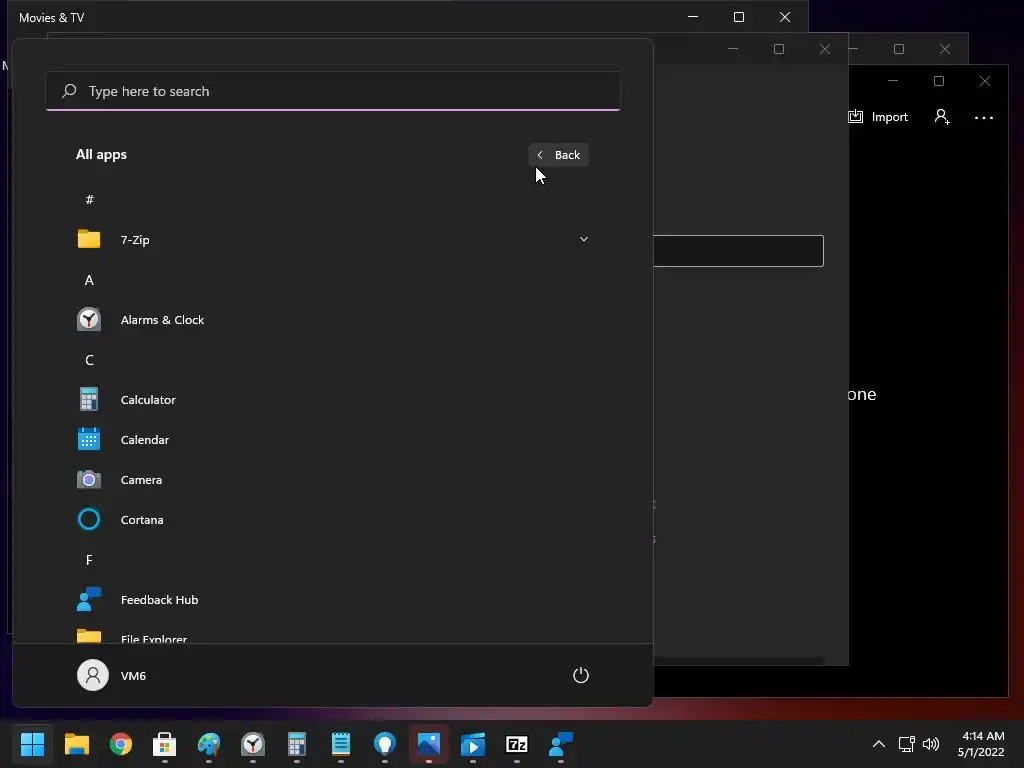Click the text field in the background window
The image size is (1024, 768).
tap(739, 251)
